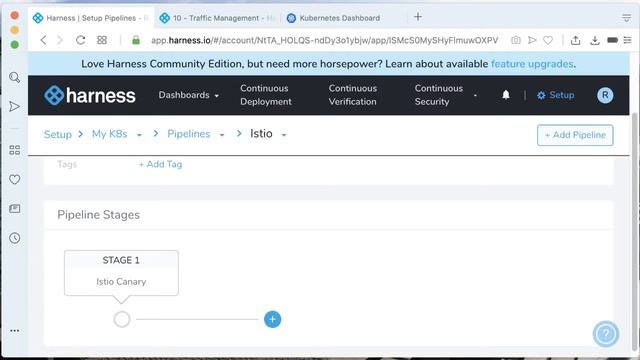Open sidebar flow arrow icon
This screenshot has width=640, height=360.
click(x=15, y=107)
